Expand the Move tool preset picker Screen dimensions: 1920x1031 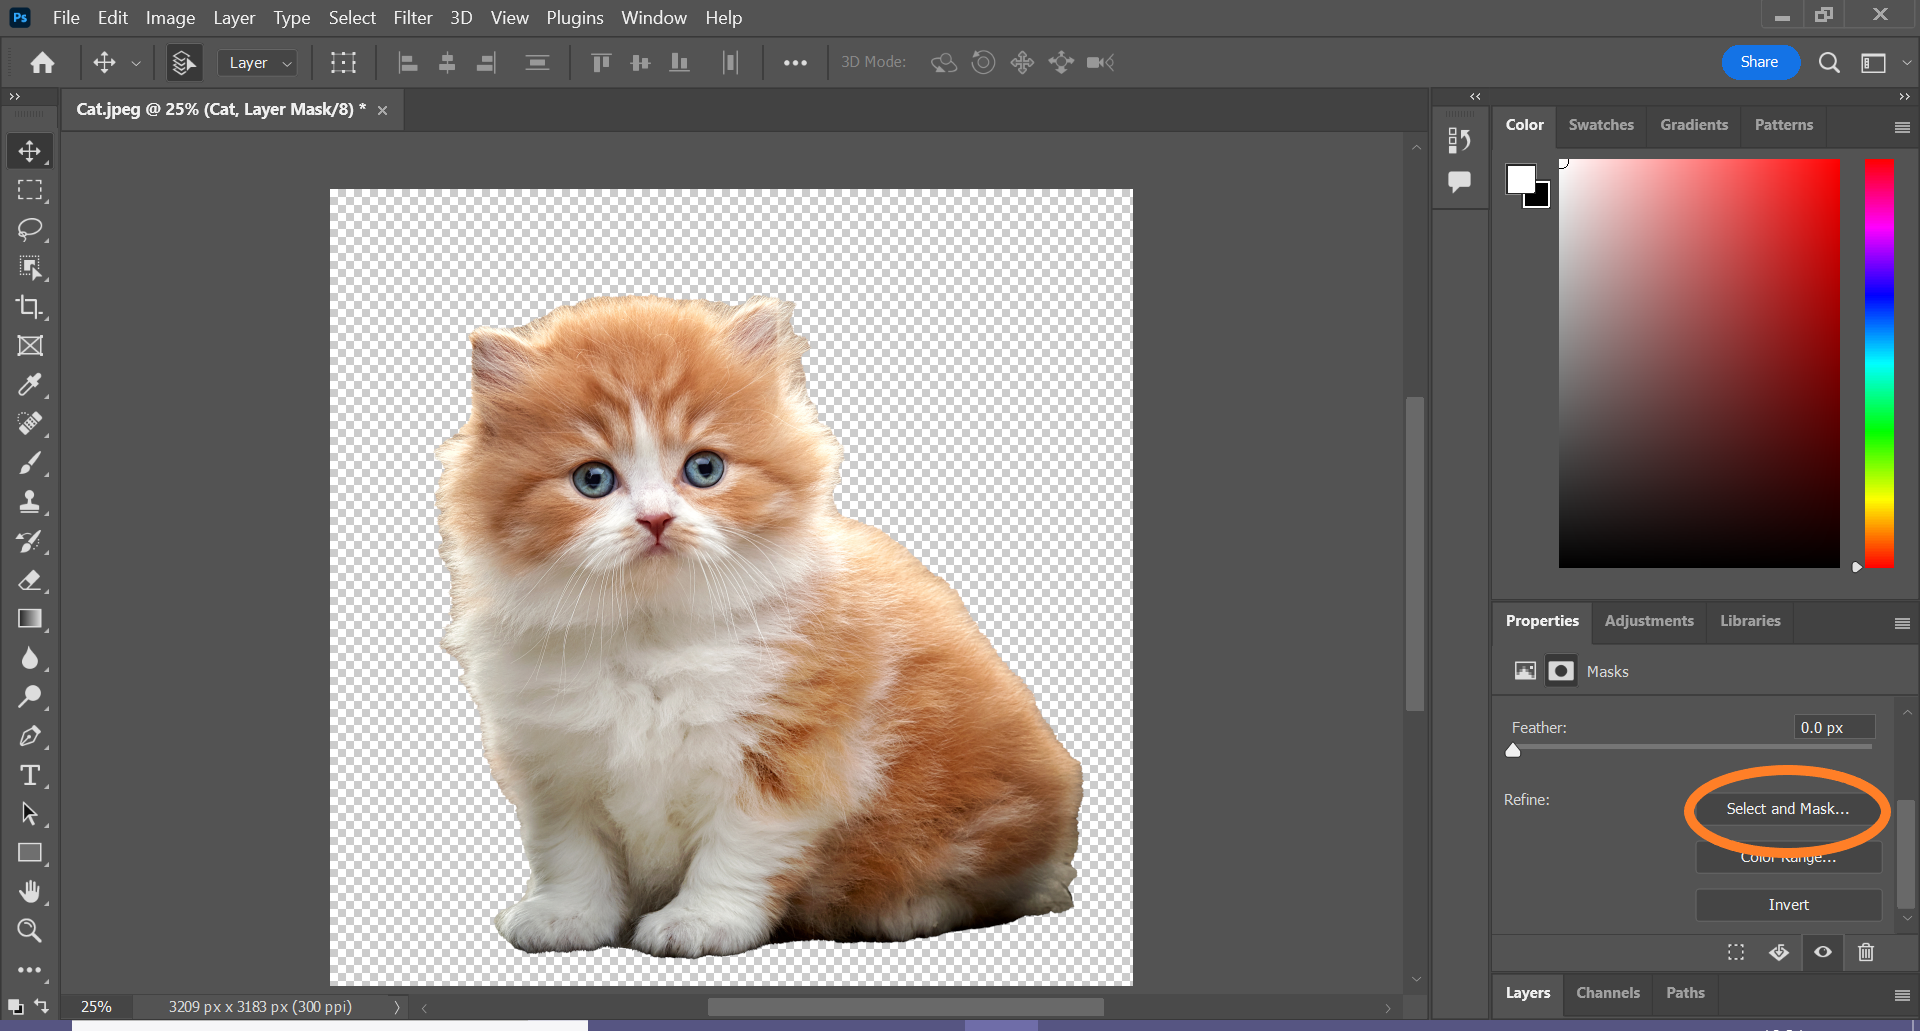[136, 63]
